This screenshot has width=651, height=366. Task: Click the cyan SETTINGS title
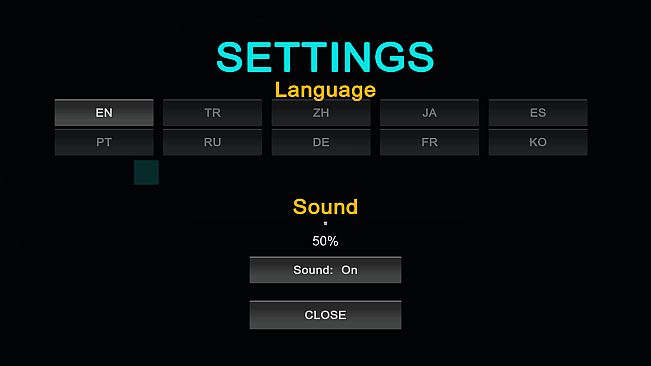pos(326,57)
